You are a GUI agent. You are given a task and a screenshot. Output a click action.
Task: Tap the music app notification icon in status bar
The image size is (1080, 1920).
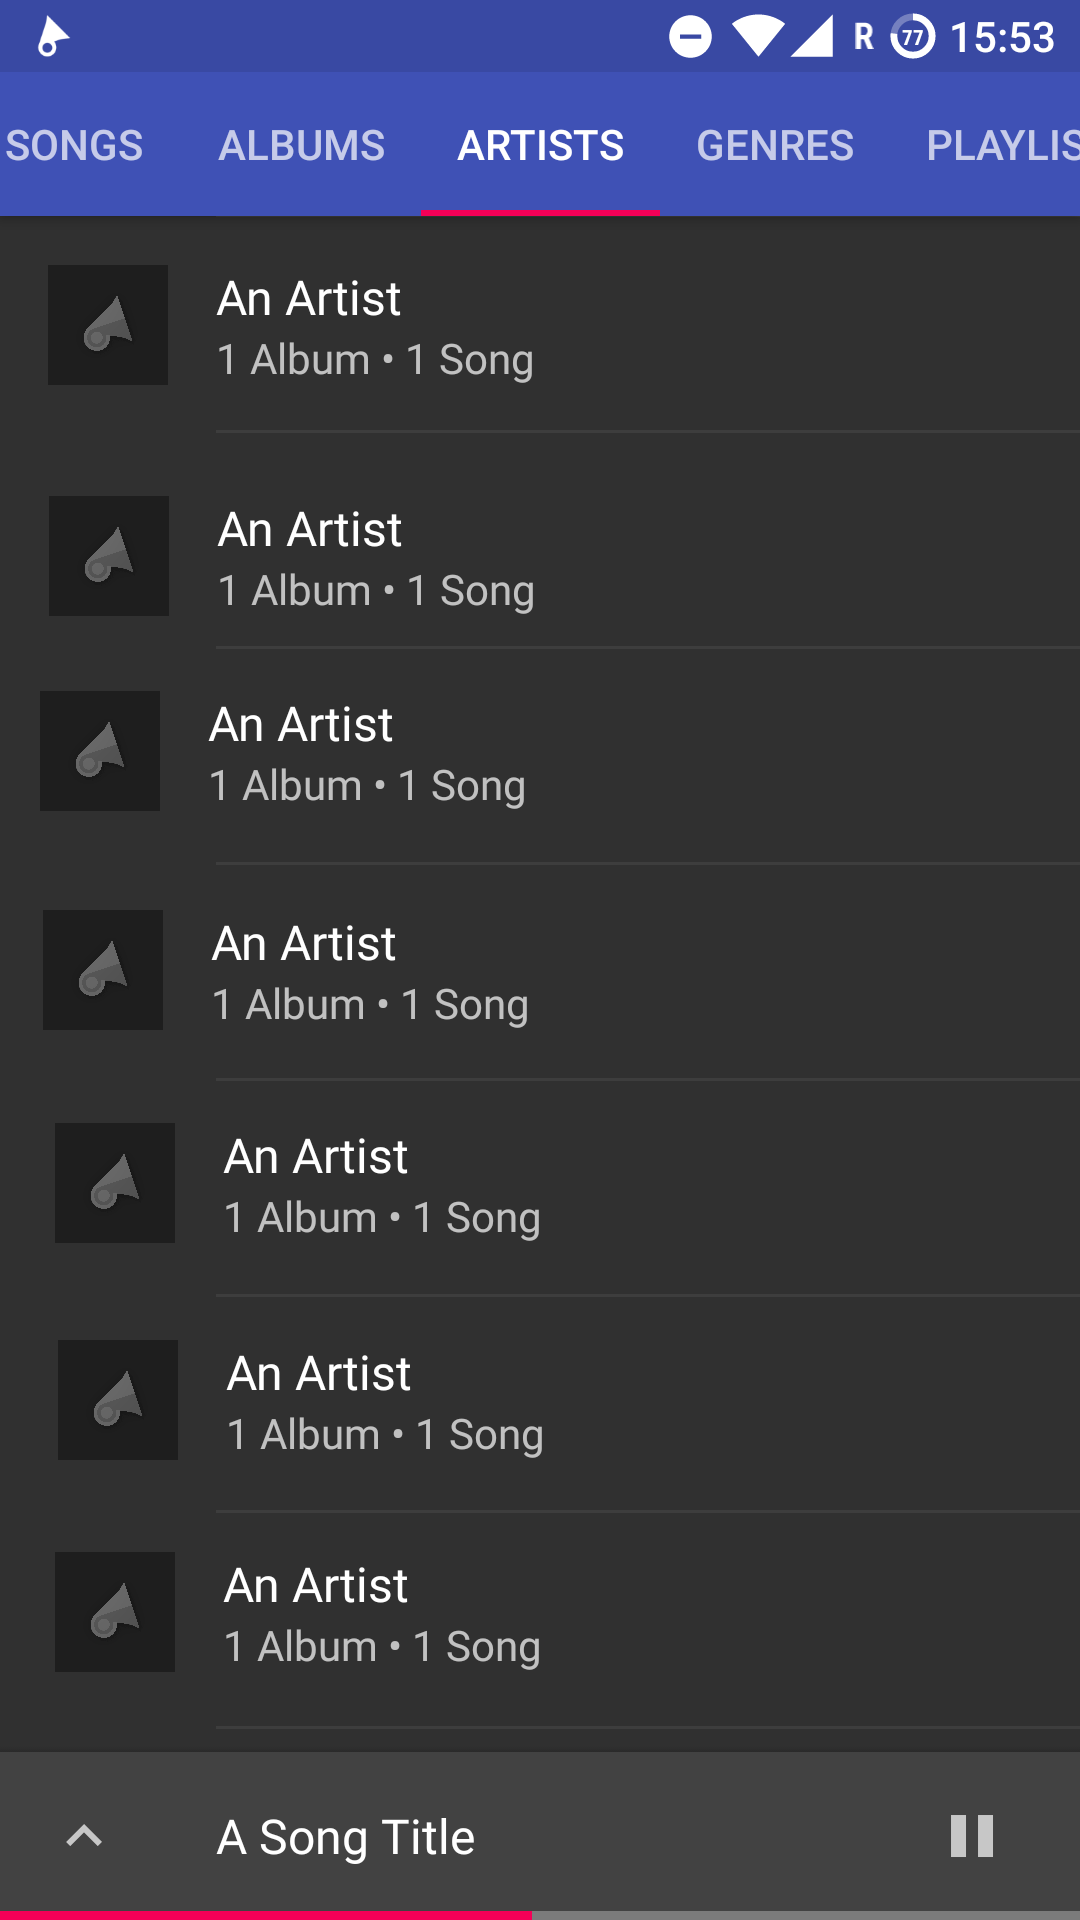[x=52, y=38]
